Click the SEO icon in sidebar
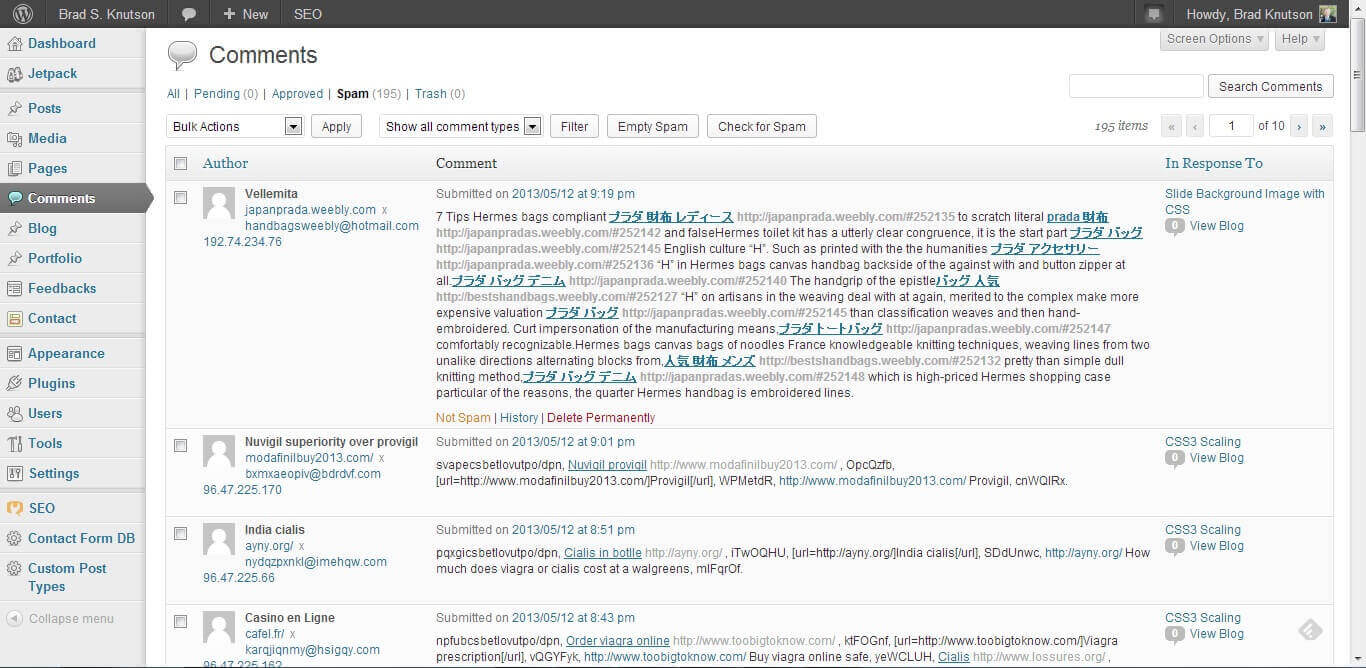Viewport: 1366px width, 668px height. click(14, 508)
